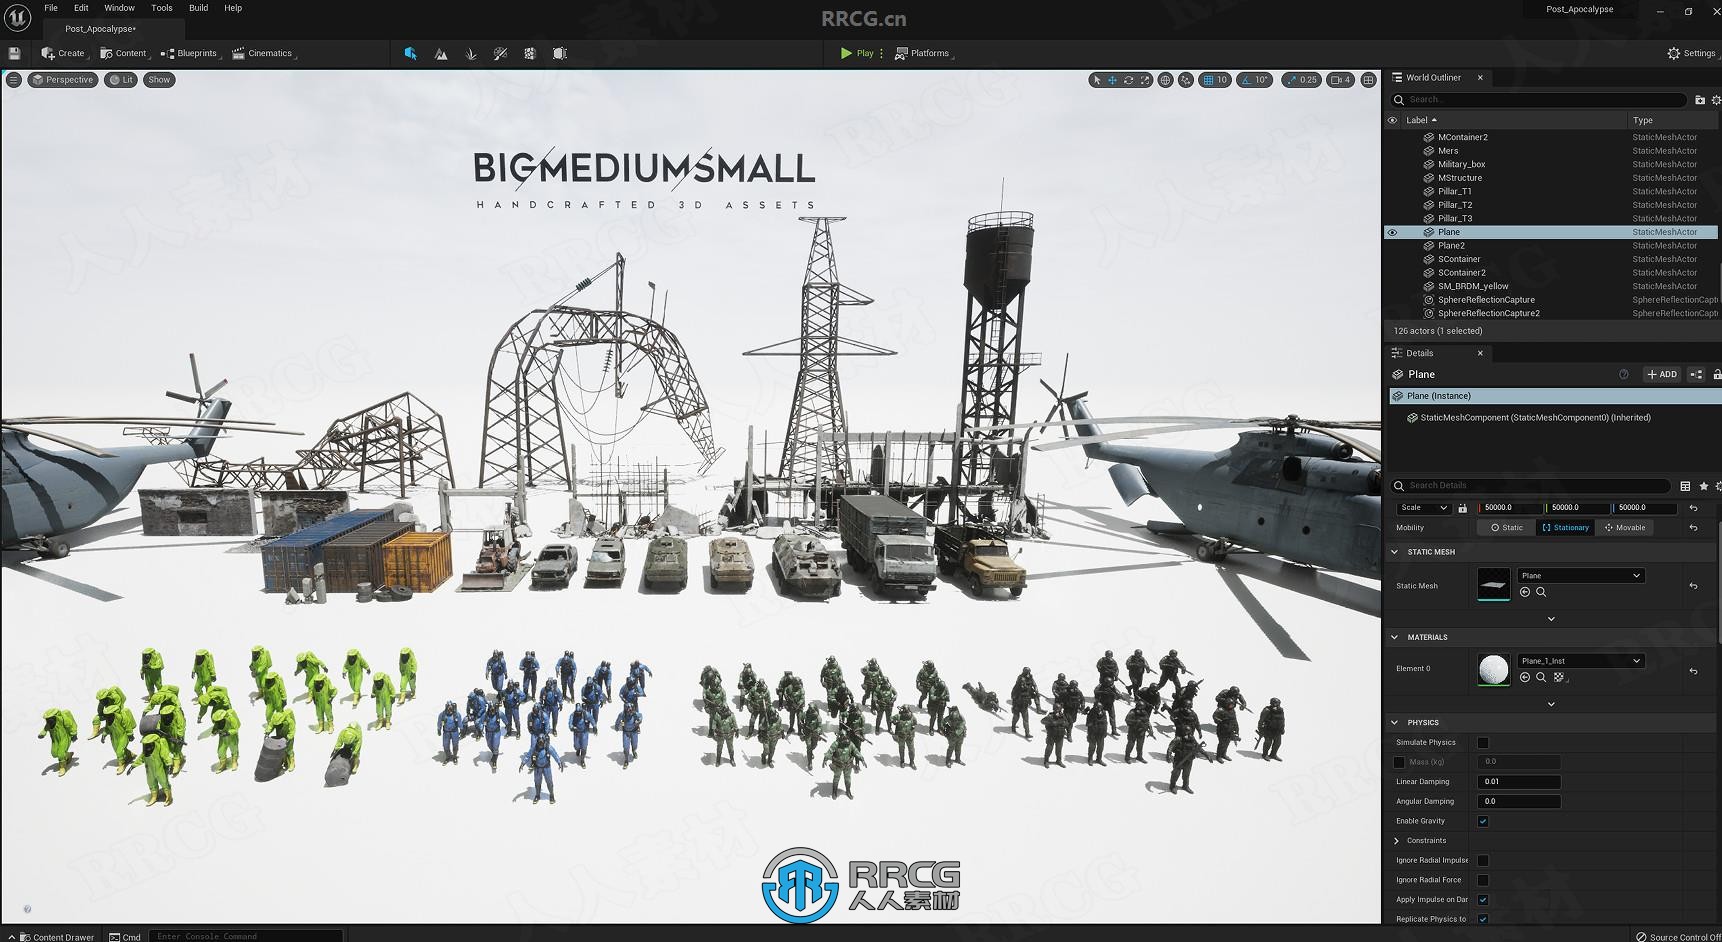Click the favorites star icon in Details
The width and height of the screenshot is (1722, 942).
pyautogui.click(x=1704, y=486)
